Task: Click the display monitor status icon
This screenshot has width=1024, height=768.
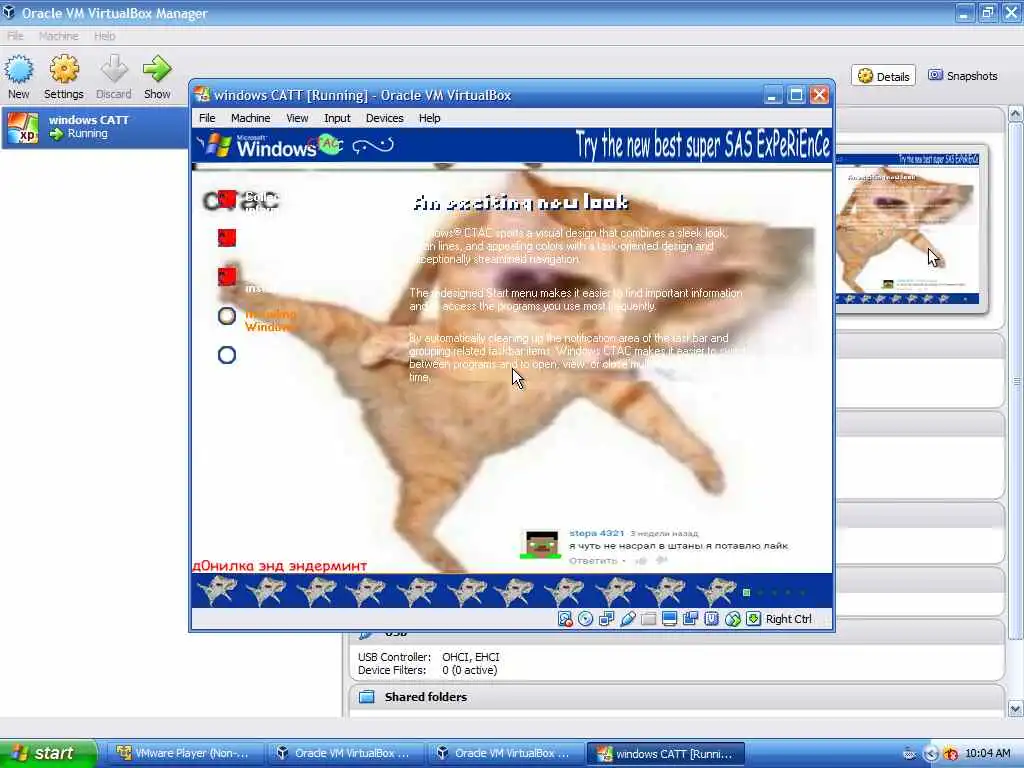Action: 669,618
